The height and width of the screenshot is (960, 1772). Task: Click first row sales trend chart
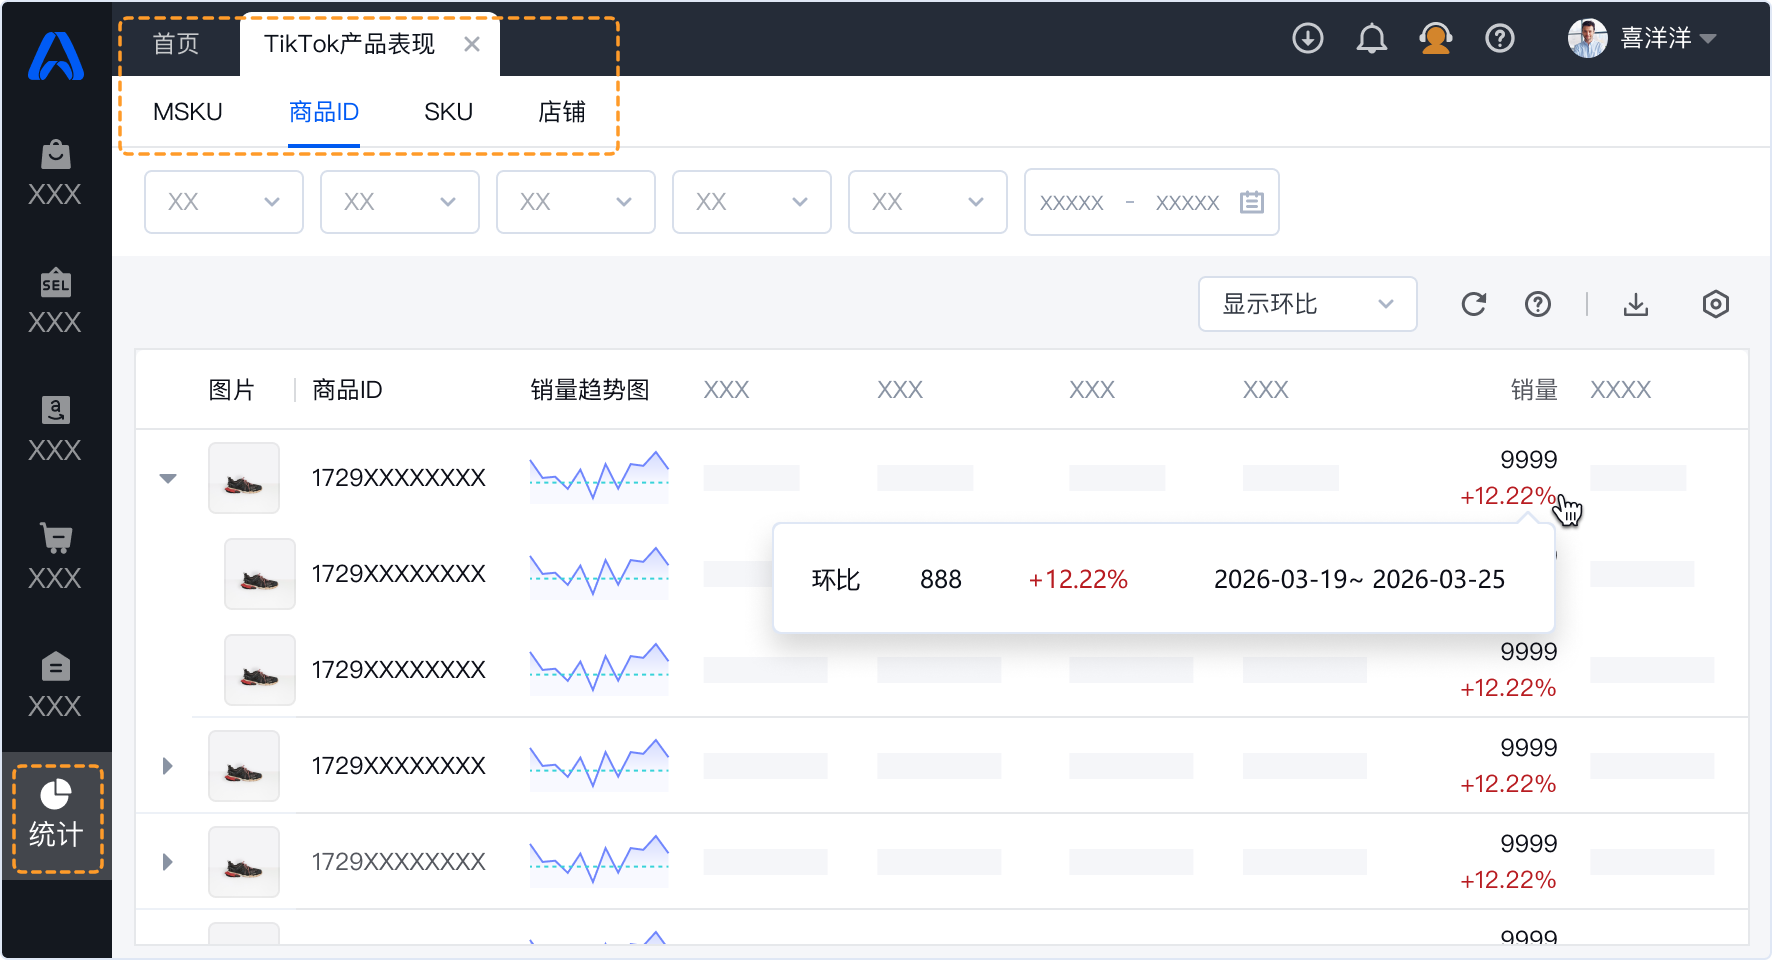(599, 476)
